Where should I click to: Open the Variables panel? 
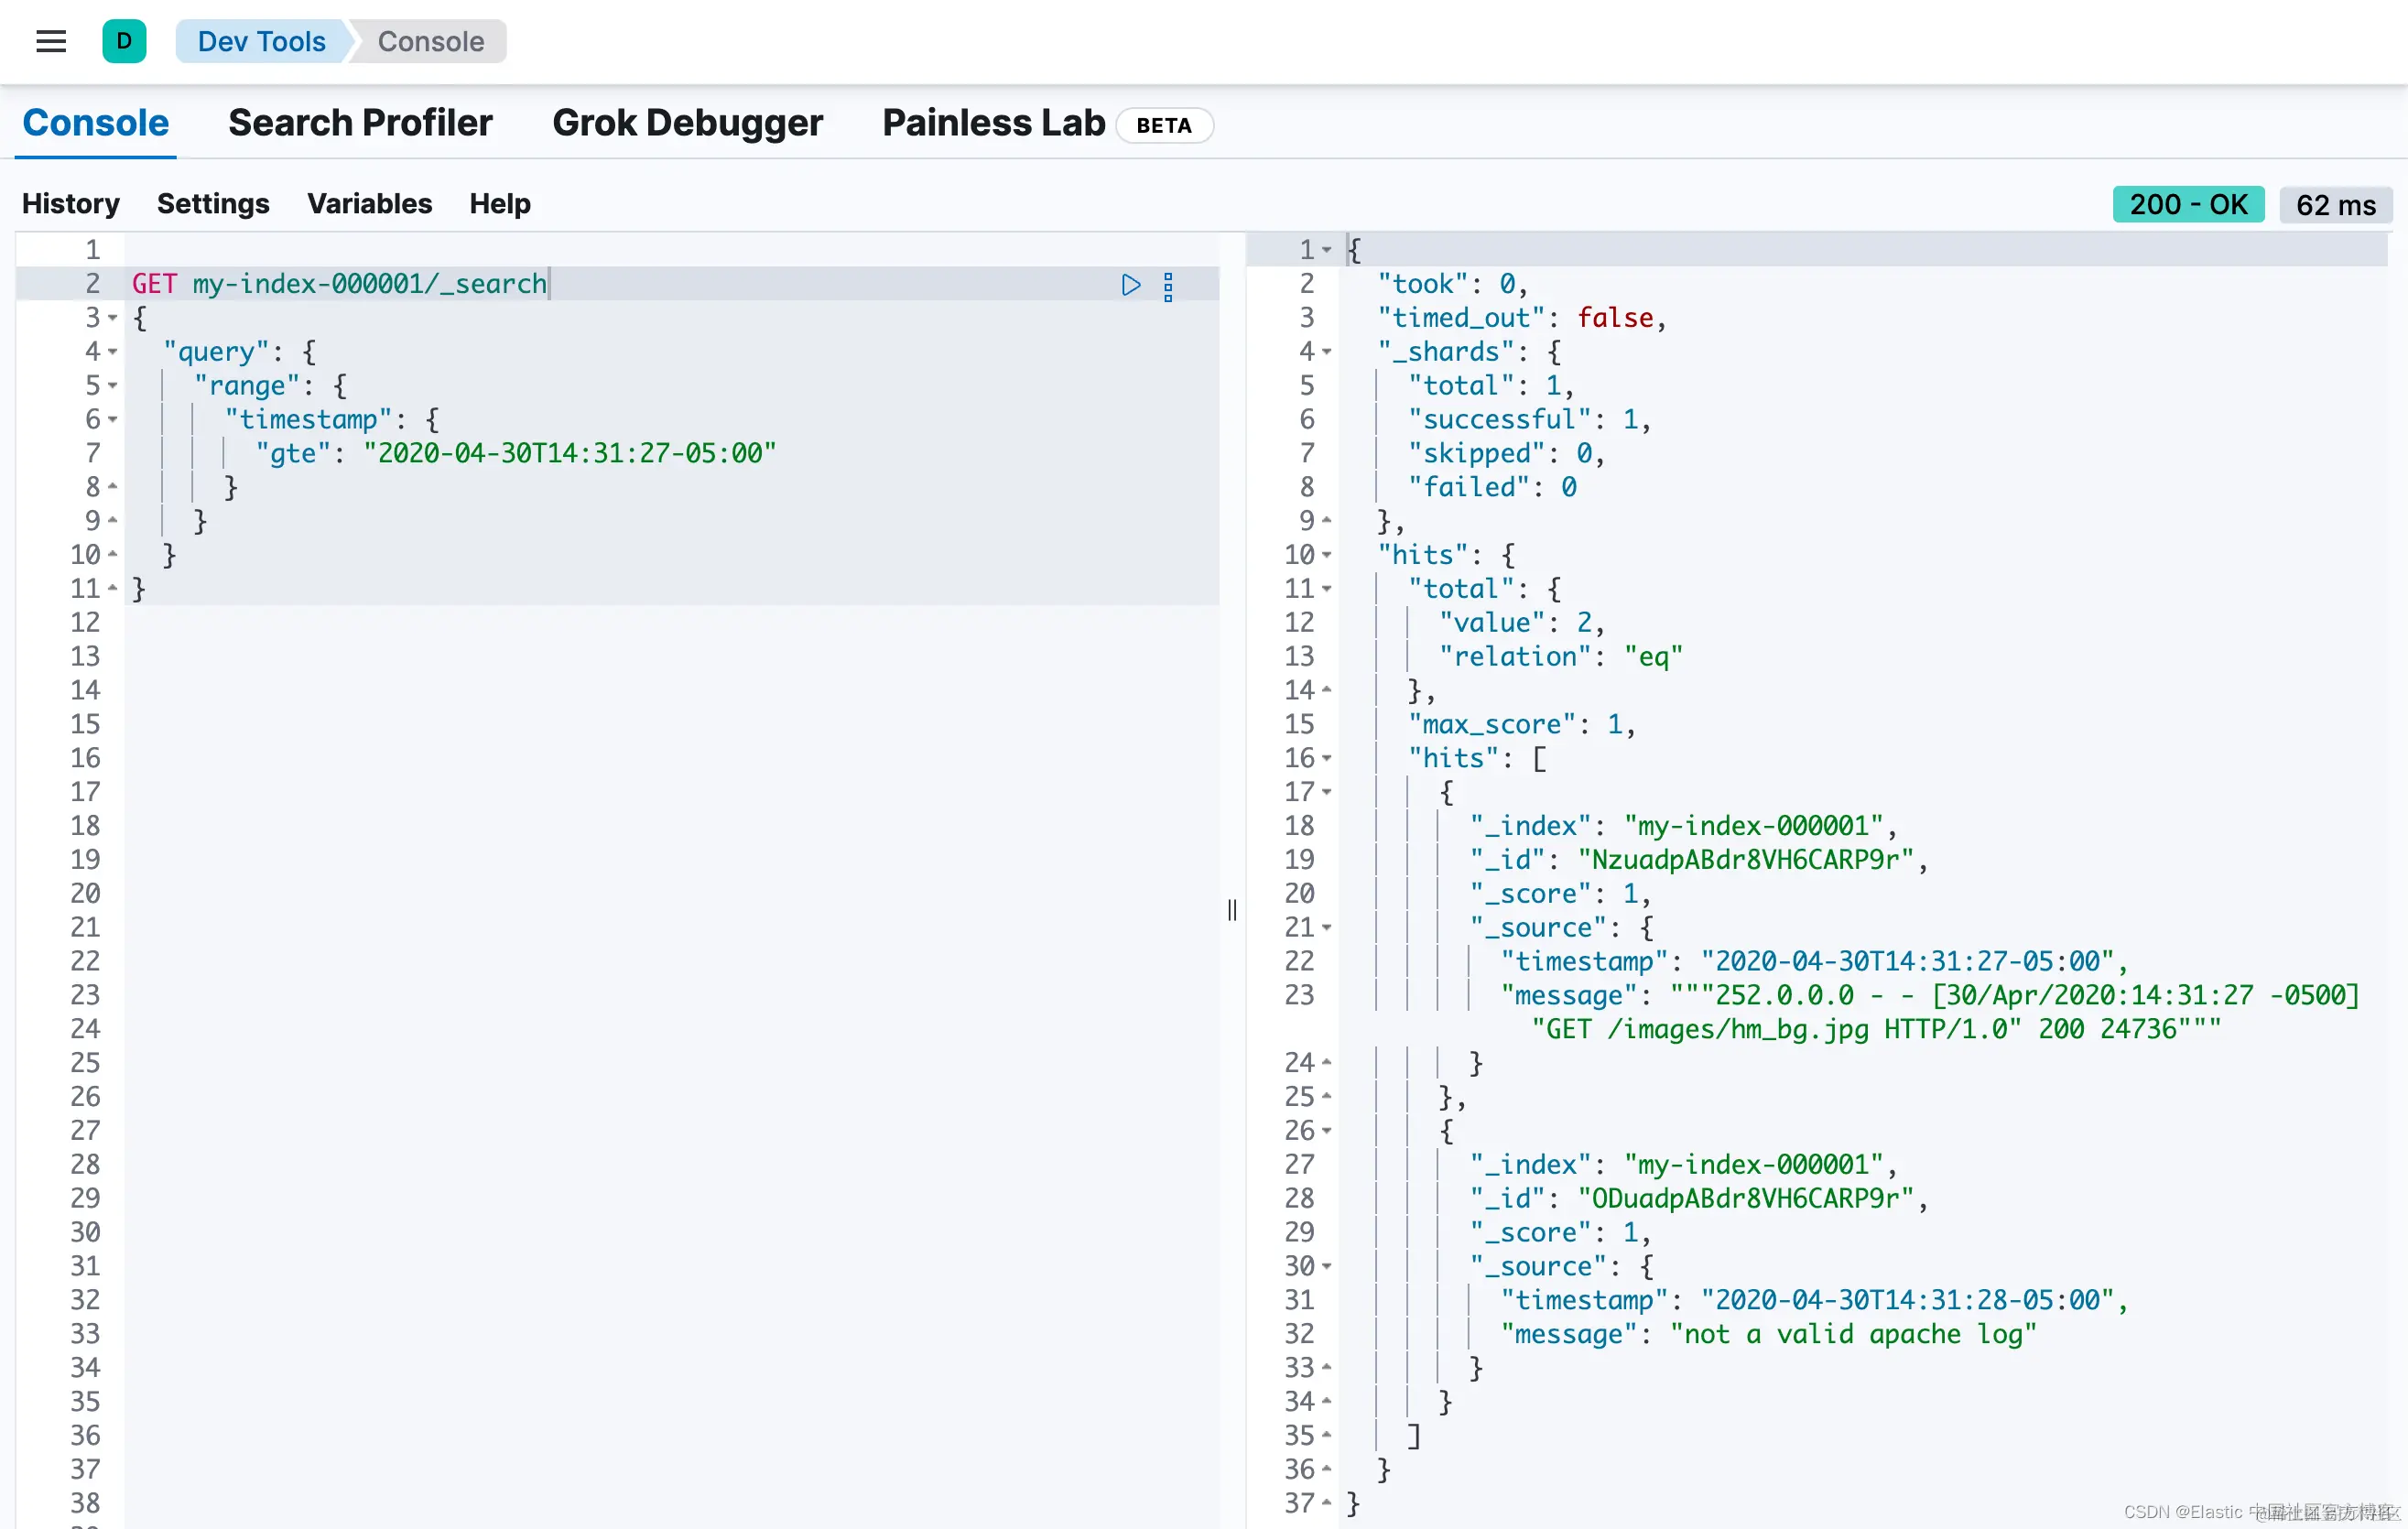[369, 204]
